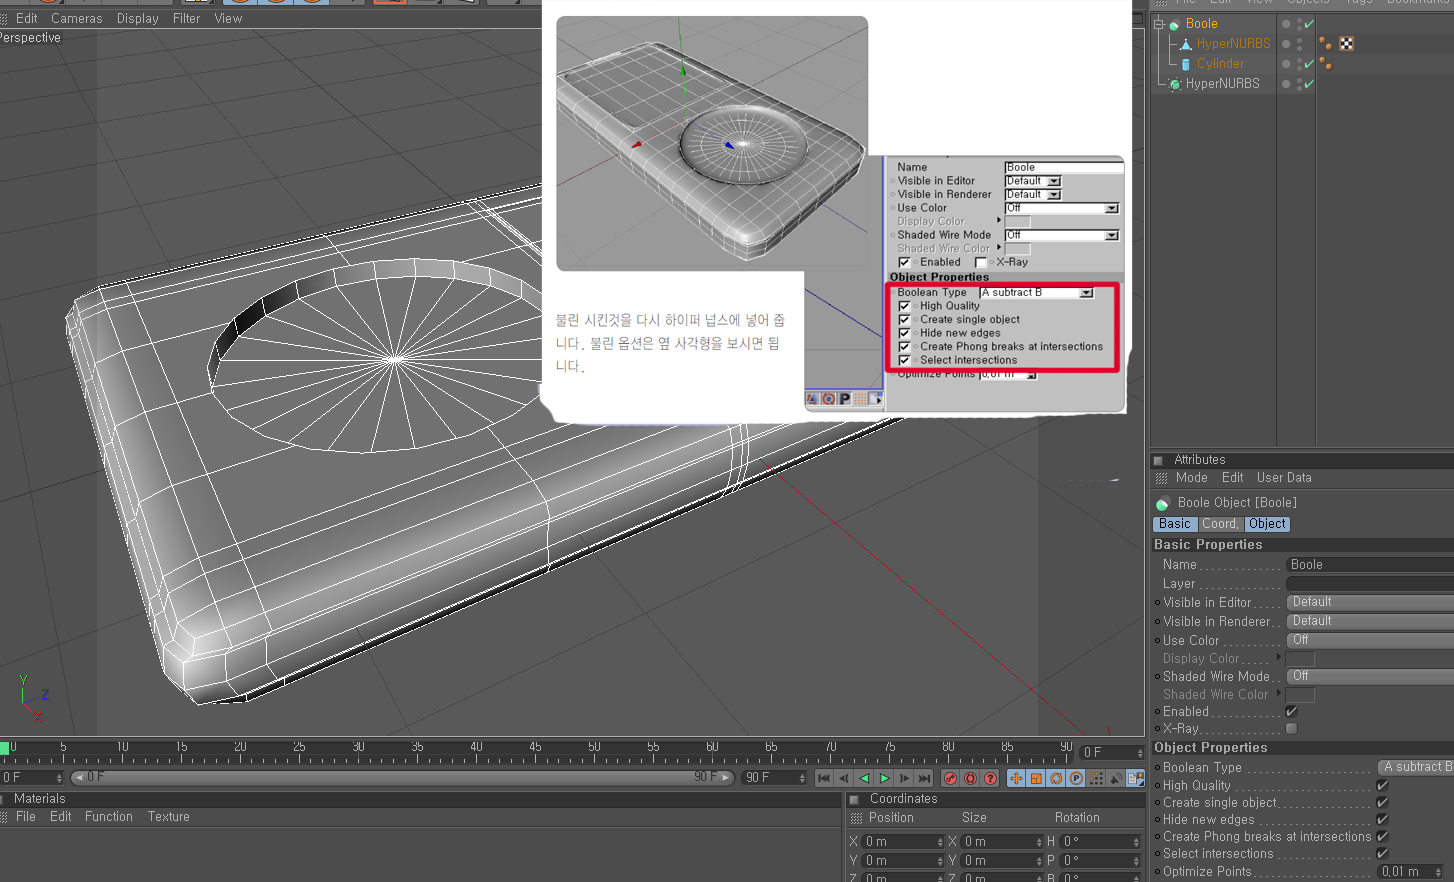The width and height of the screenshot is (1454, 882).
Task: Collapse the Boole tree node
Action: [x=1159, y=24]
